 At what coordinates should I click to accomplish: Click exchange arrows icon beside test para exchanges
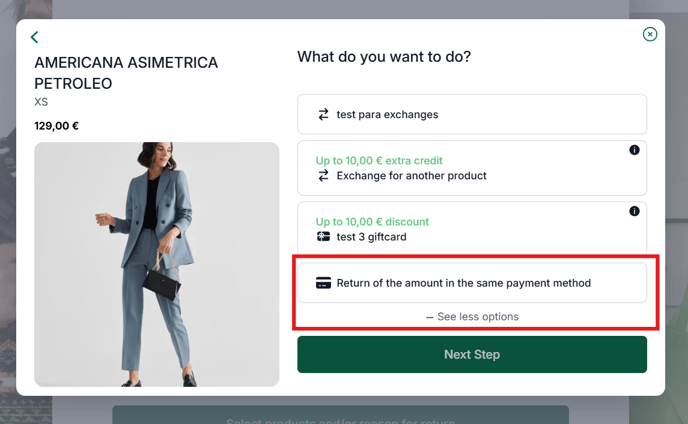click(x=323, y=115)
